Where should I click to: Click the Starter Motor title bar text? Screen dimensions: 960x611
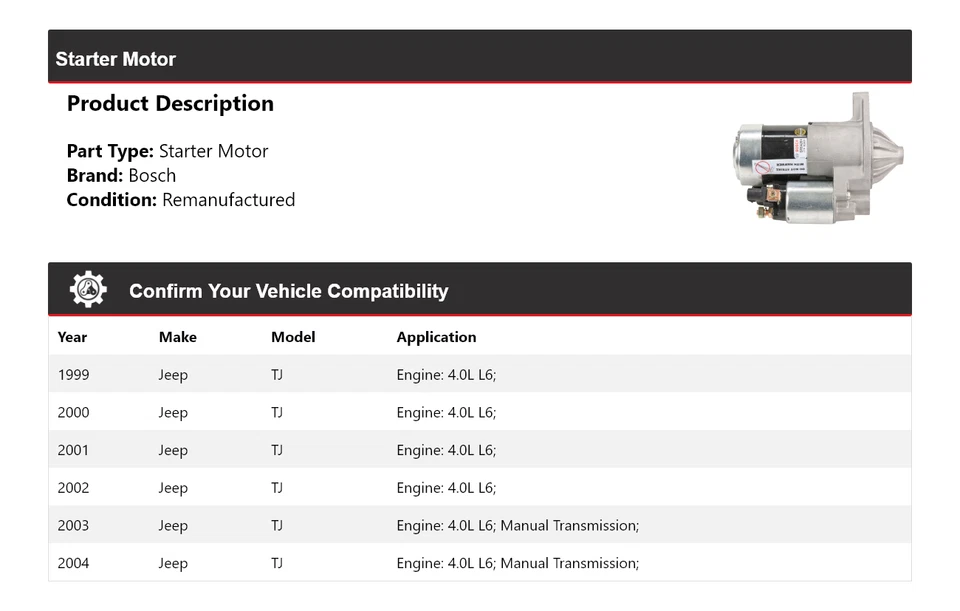(115, 59)
